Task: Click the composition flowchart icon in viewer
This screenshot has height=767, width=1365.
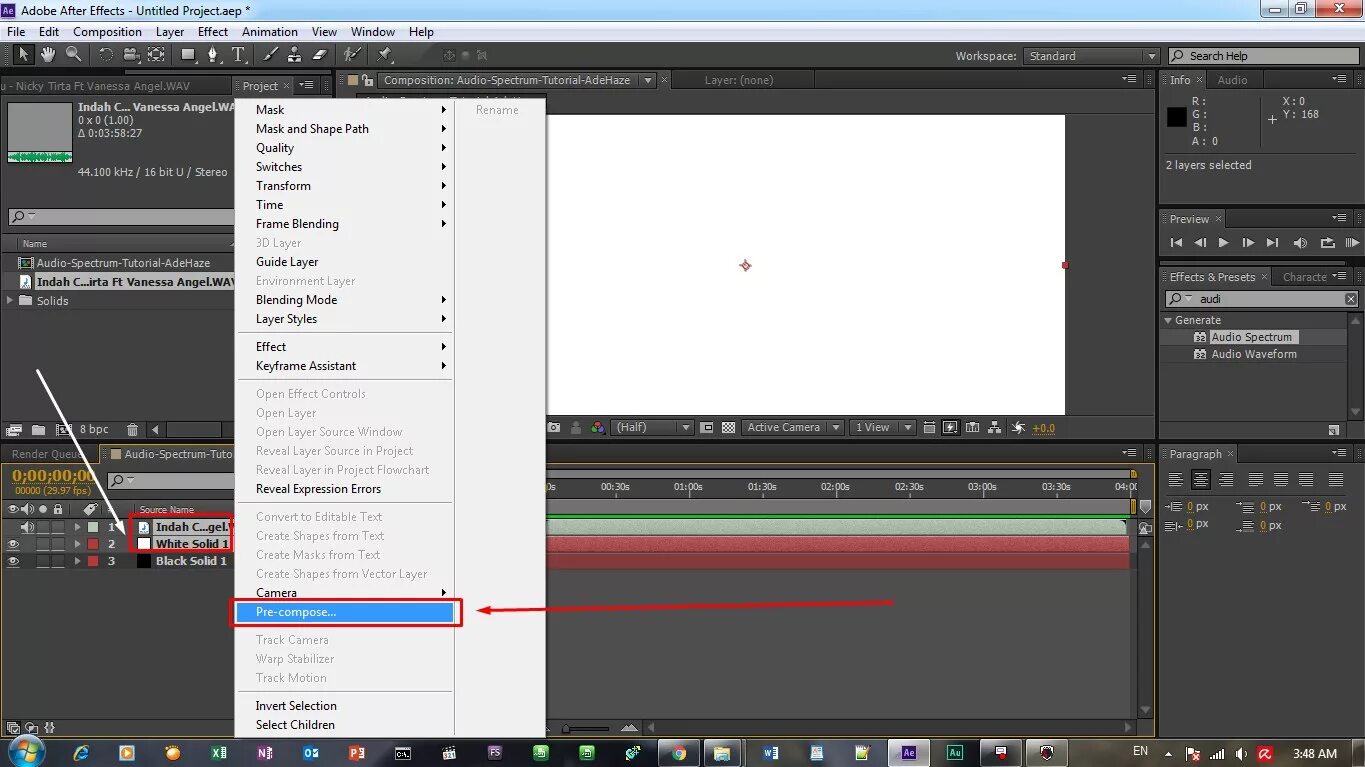Action: 995,427
